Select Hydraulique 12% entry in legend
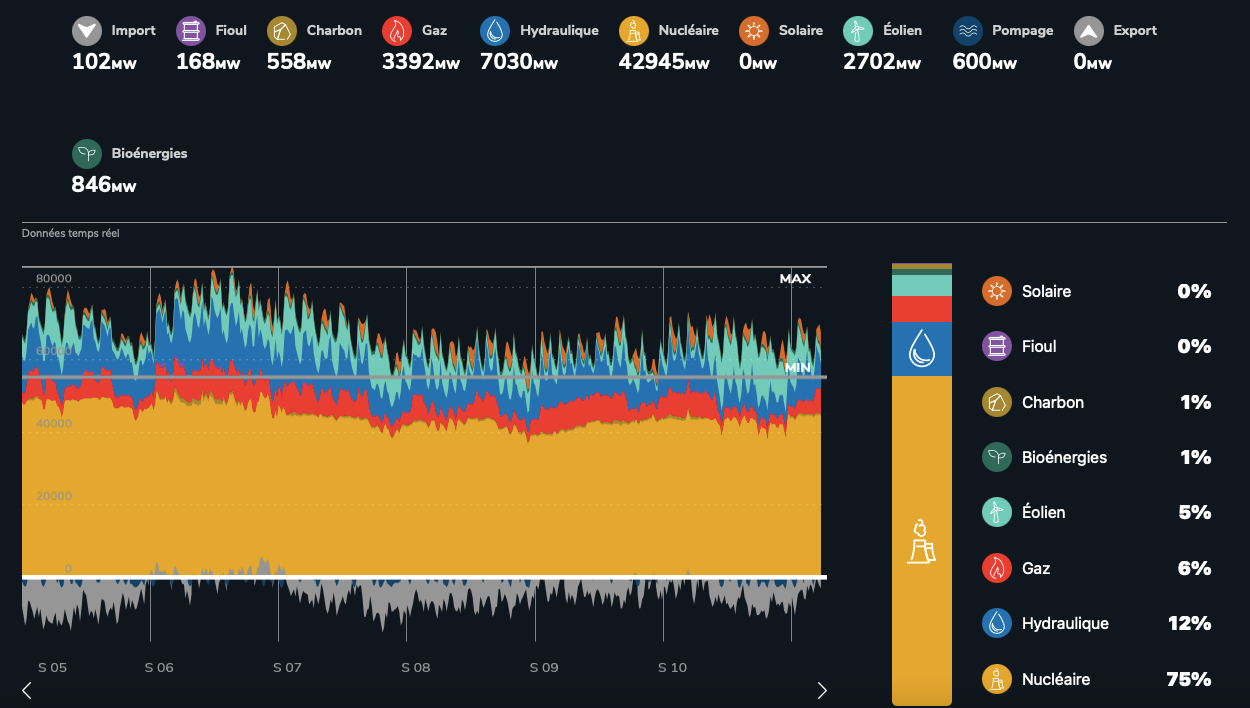The width and height of the screenshot is (1250, 708). (1096, 624)
